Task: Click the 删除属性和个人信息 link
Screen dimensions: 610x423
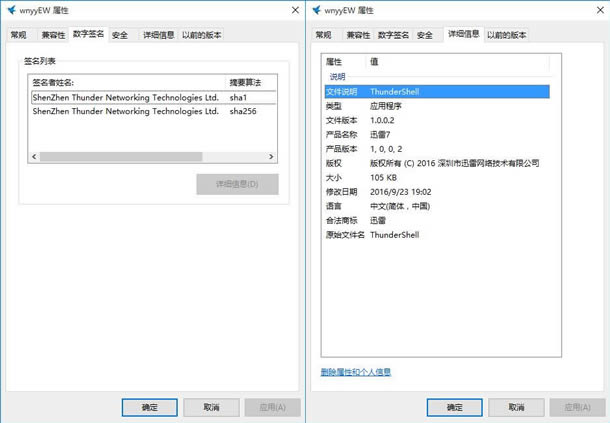Action: click(356, 372)
